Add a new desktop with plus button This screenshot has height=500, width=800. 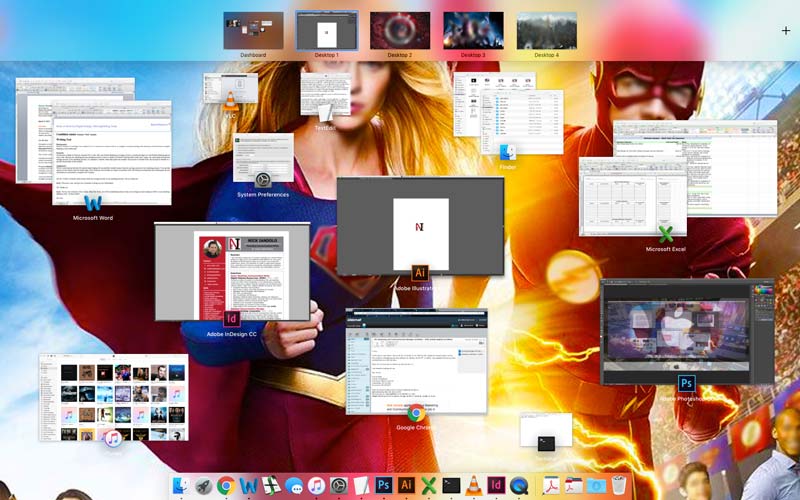tap(785, 31)
